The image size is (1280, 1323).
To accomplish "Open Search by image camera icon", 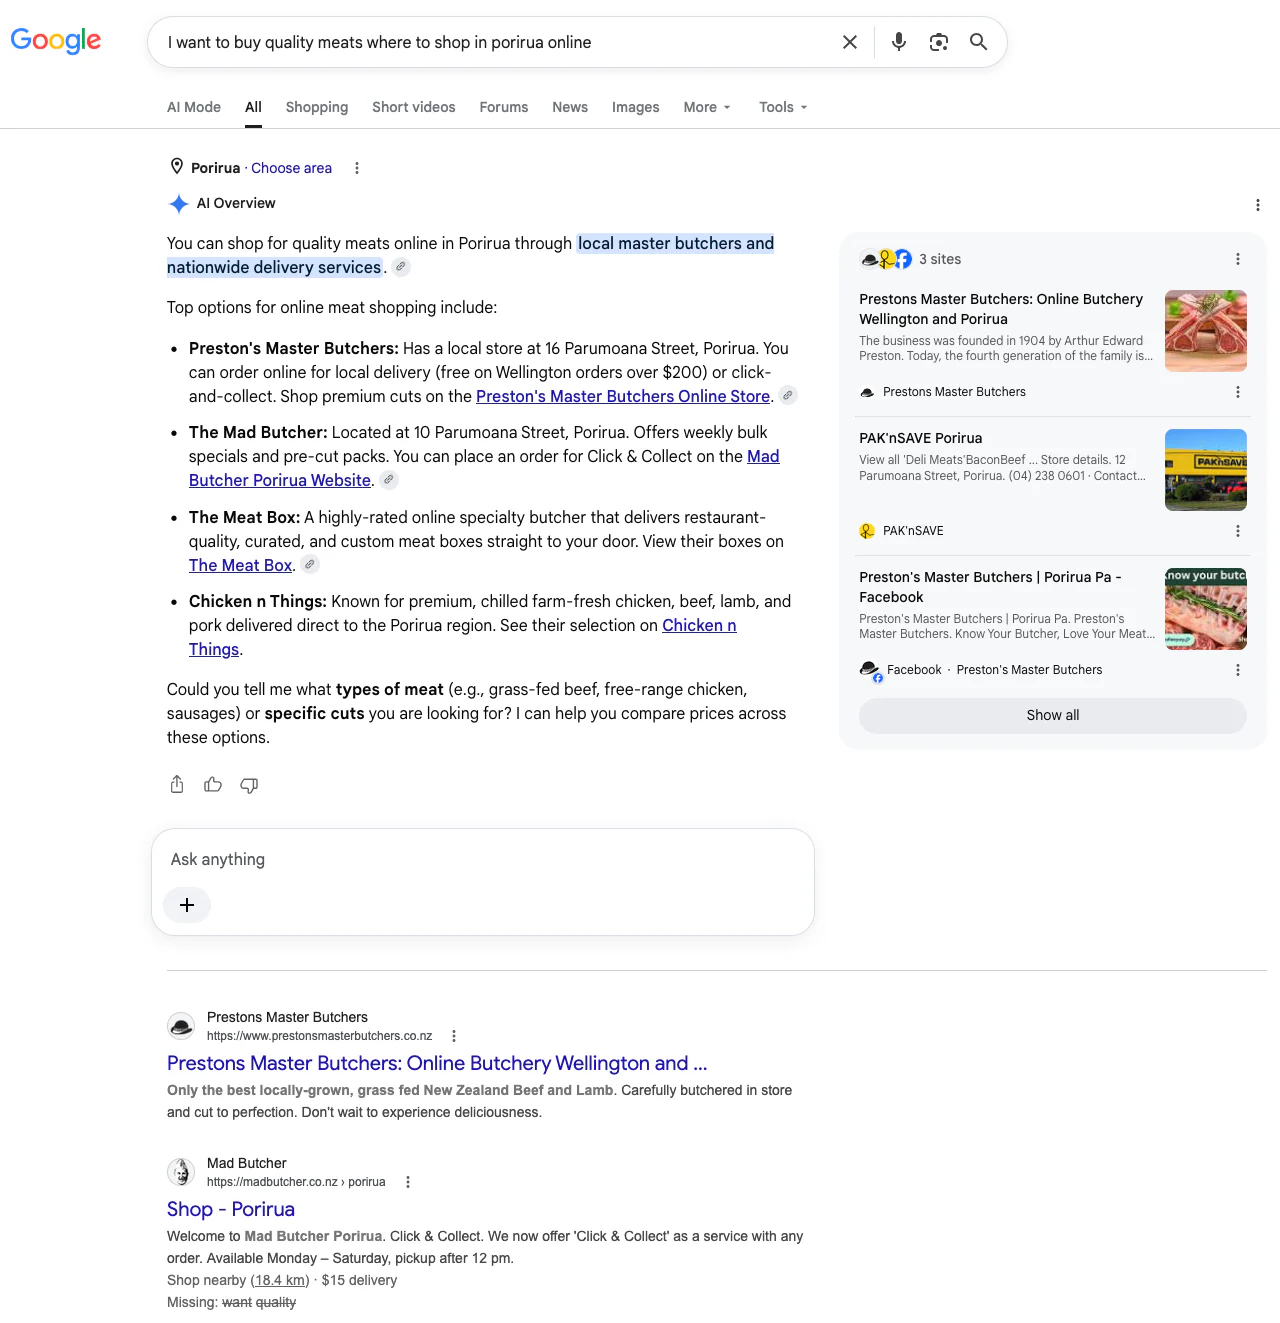I will (938, 42).
